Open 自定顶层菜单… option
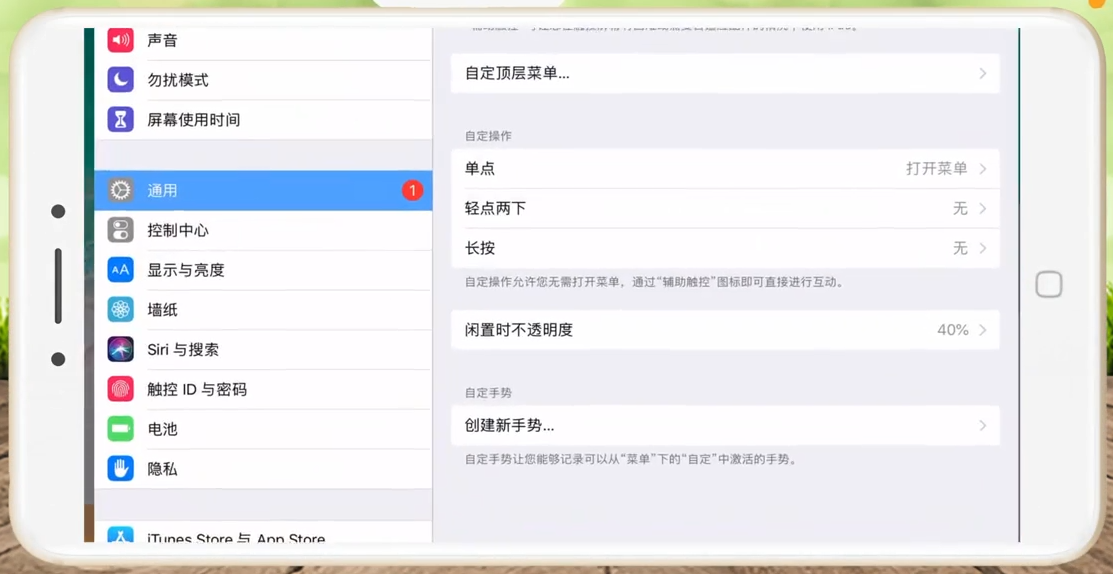1113x574 pixels. (x=725, y=73)
